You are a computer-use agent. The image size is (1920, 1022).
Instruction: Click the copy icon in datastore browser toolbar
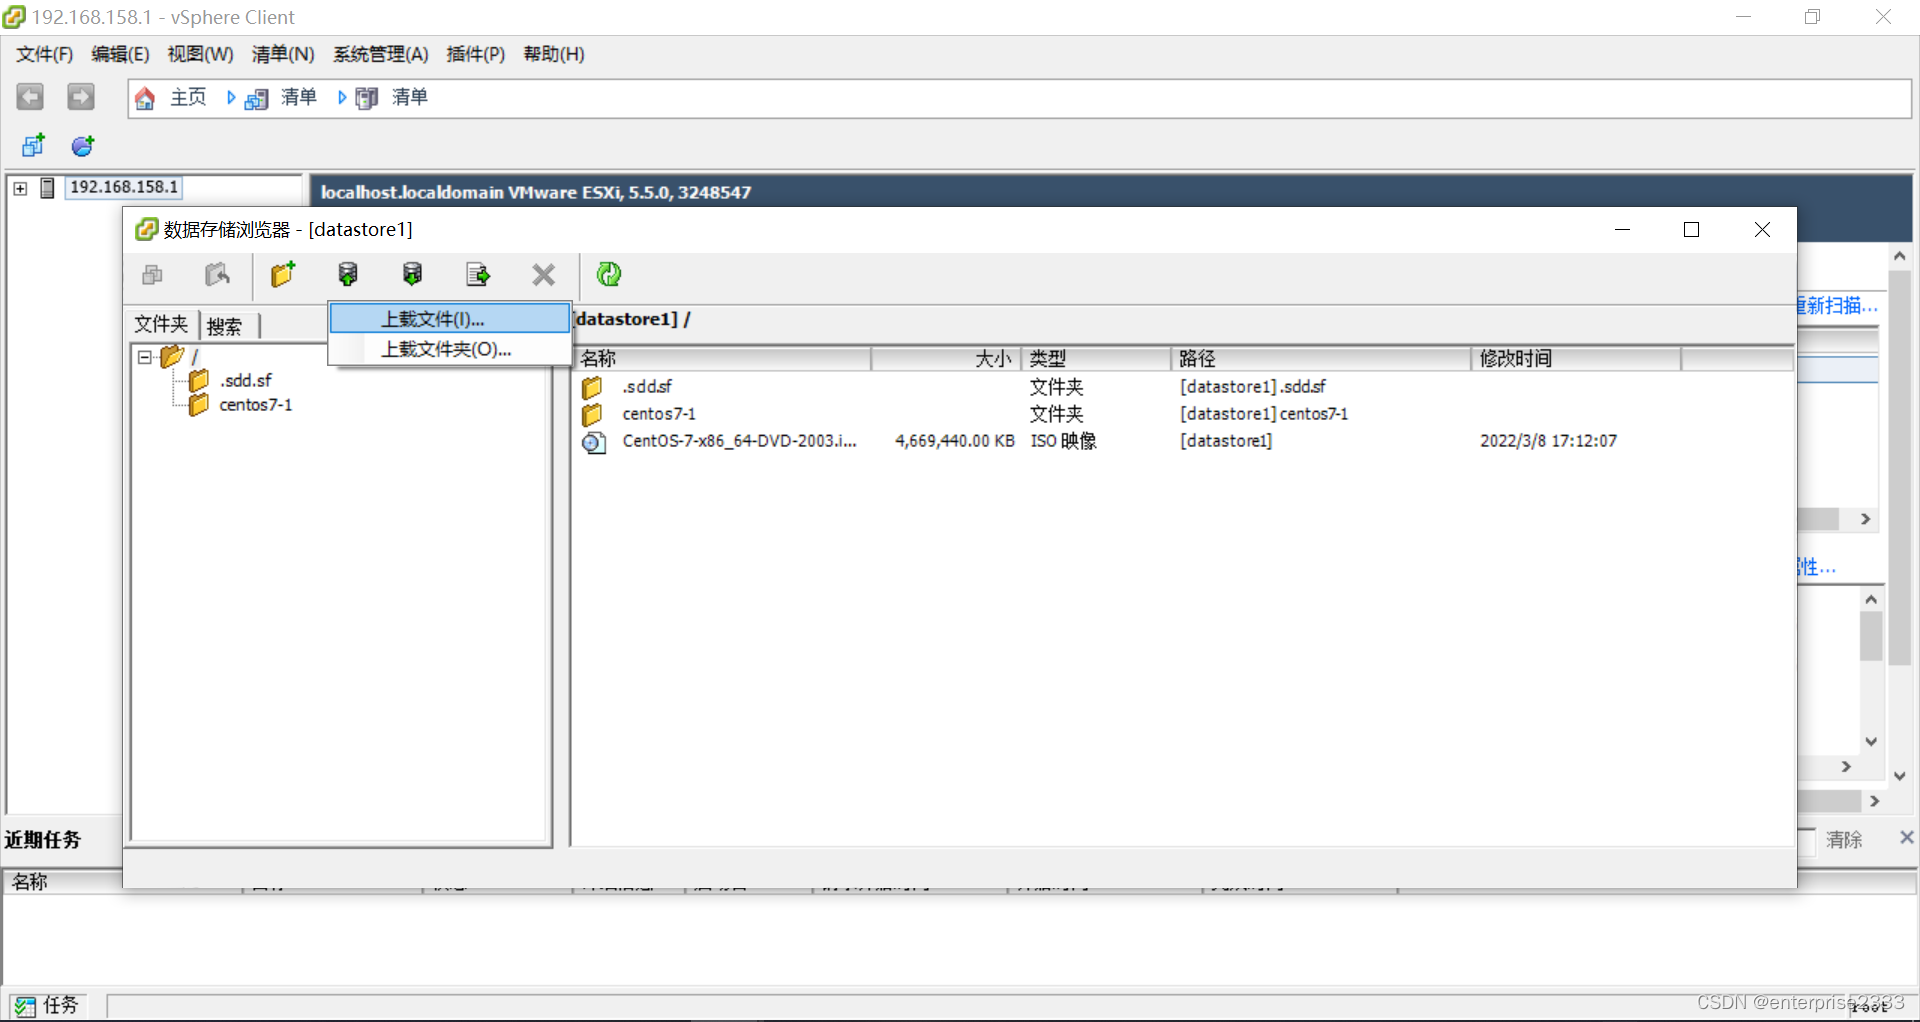pyautogui.click(x=153, y=274)
